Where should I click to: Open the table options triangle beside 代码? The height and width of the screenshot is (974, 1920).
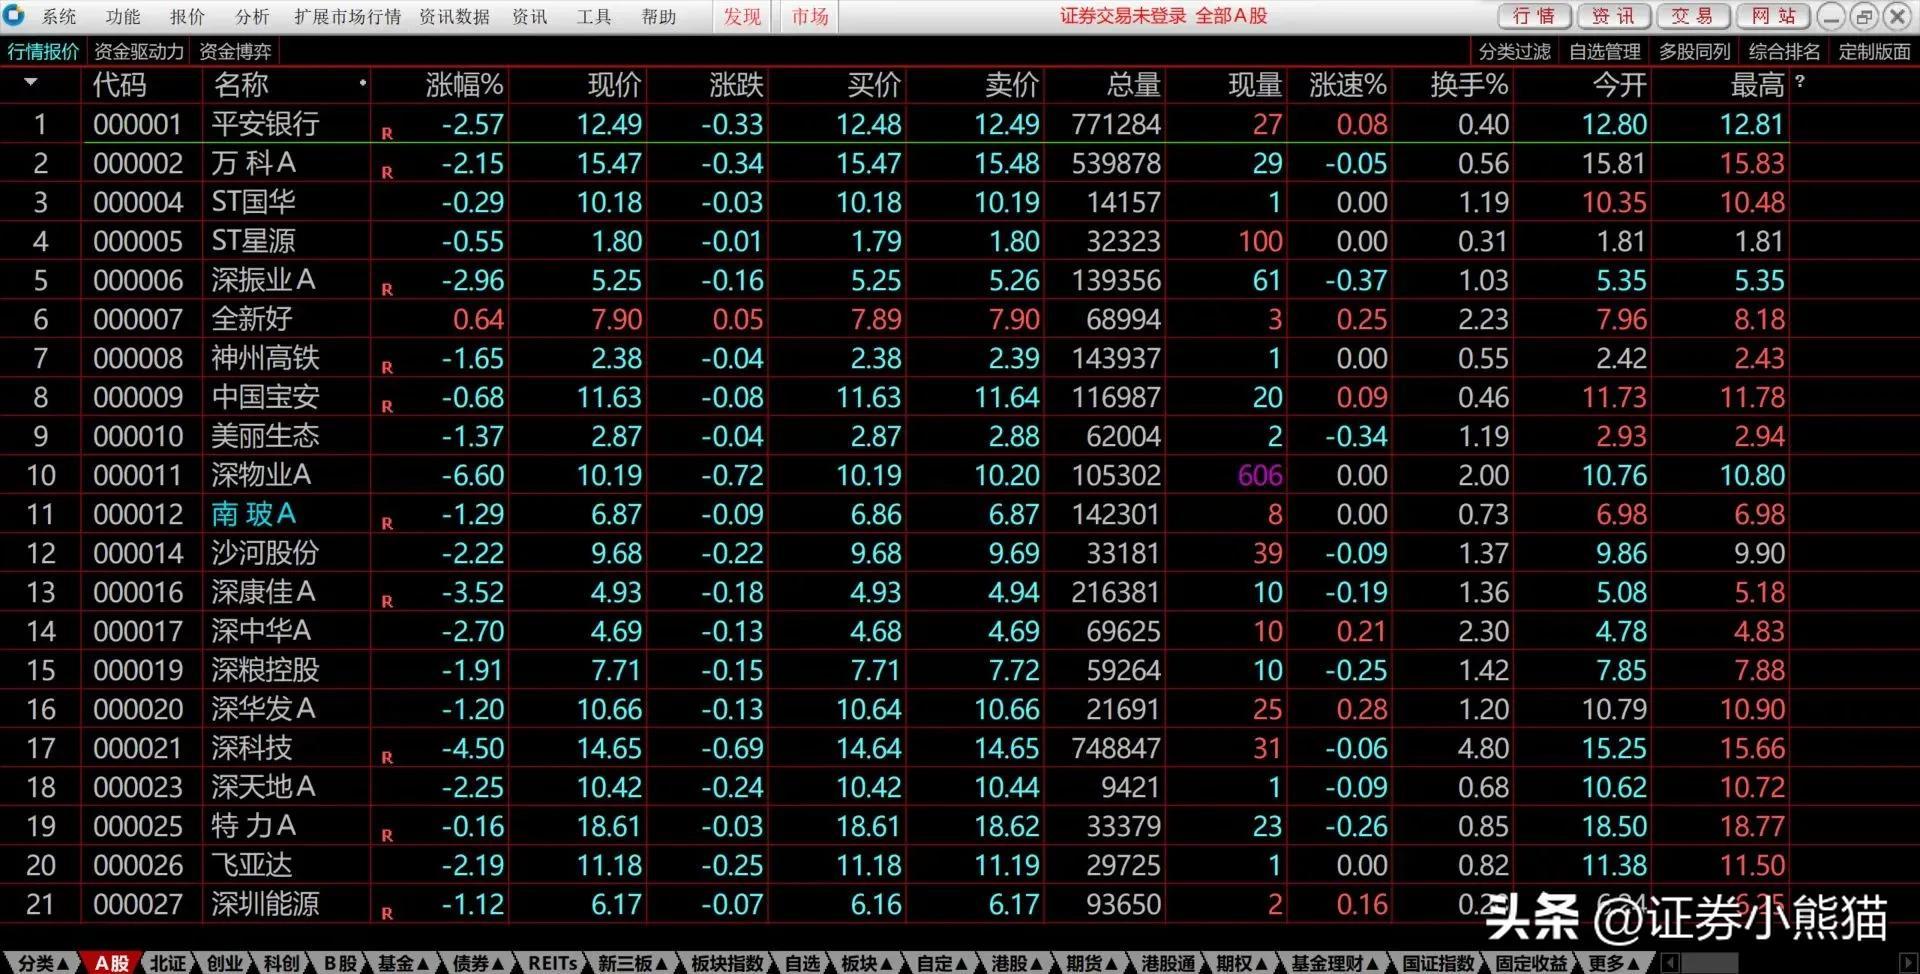(x=31, y=83)
